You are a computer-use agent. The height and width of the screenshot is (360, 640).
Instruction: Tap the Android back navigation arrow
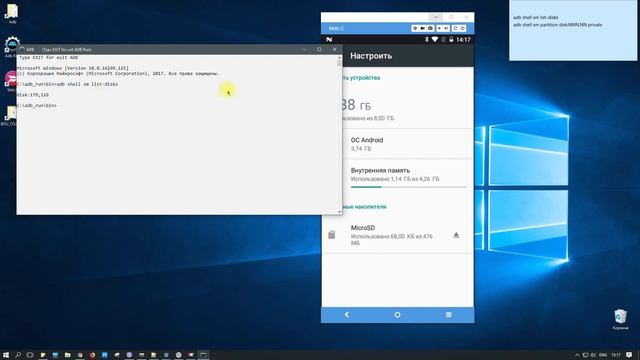pos(347,315)
